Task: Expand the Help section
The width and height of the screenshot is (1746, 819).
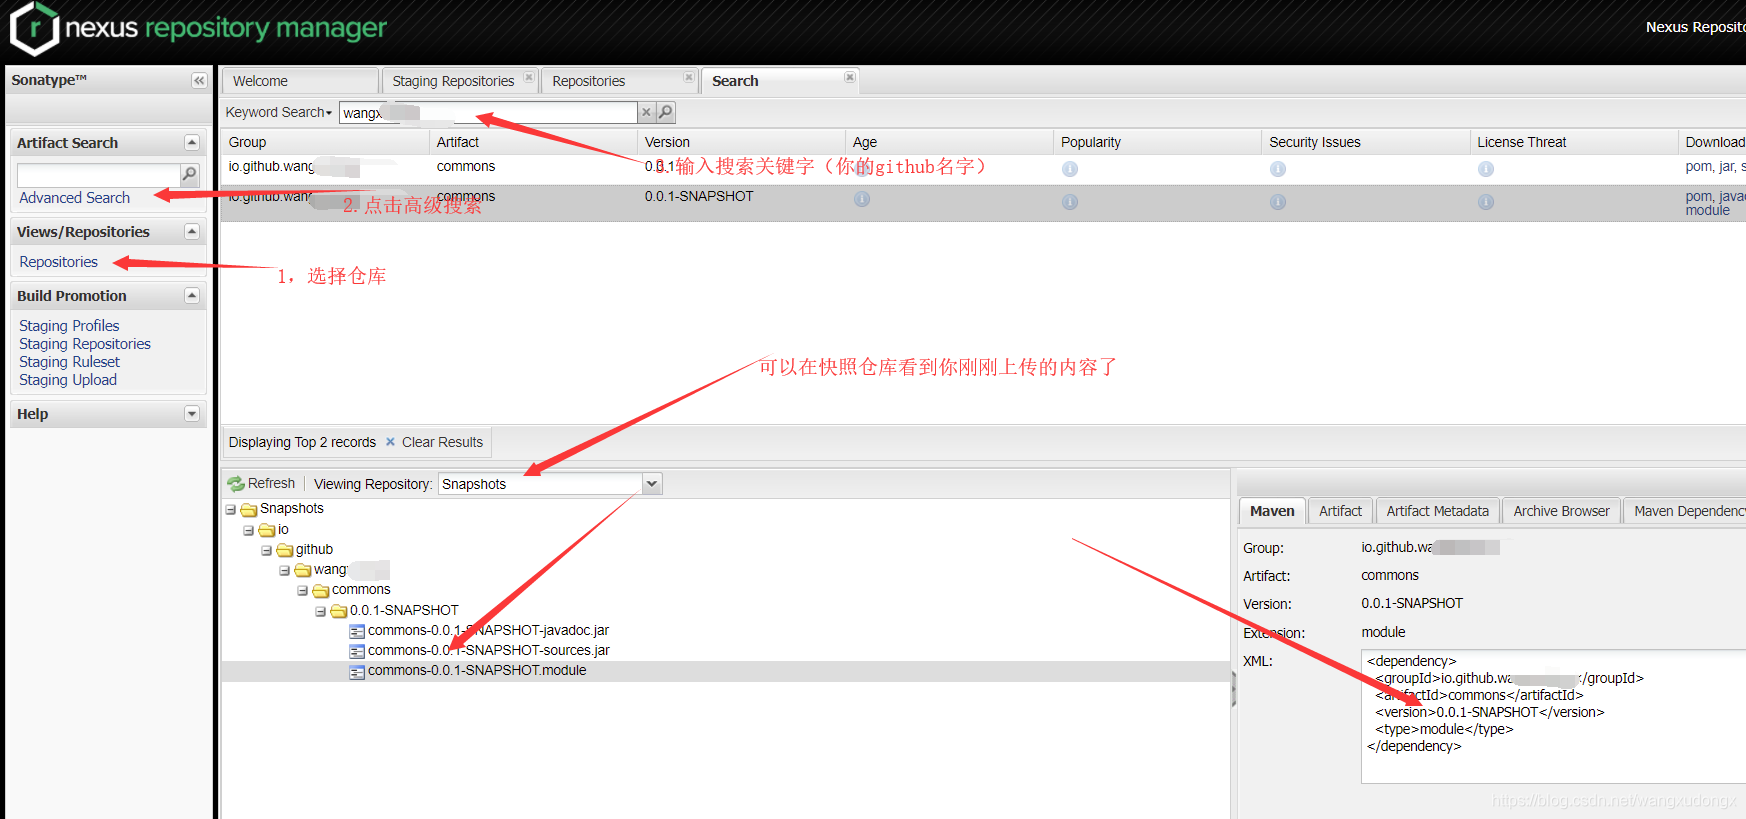Action: click(192, 414)
